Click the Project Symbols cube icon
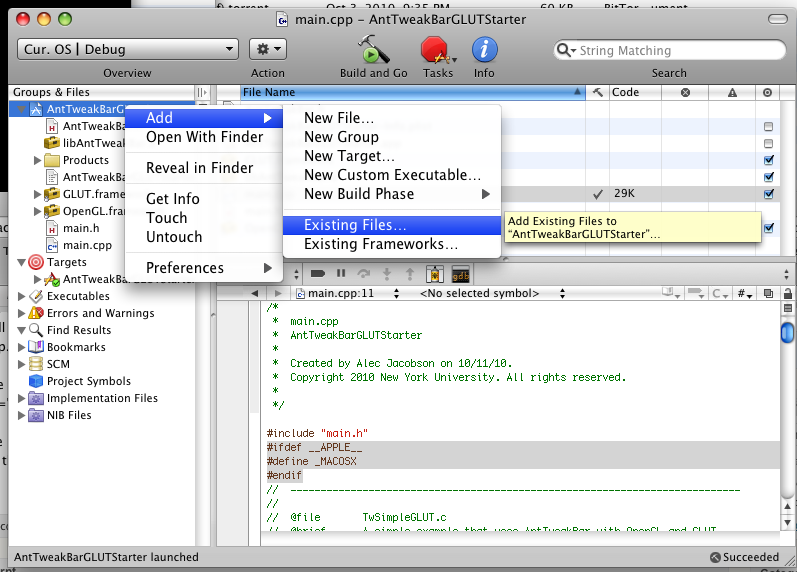This screenshot has width=797, height=572. (x=36, y=381)
